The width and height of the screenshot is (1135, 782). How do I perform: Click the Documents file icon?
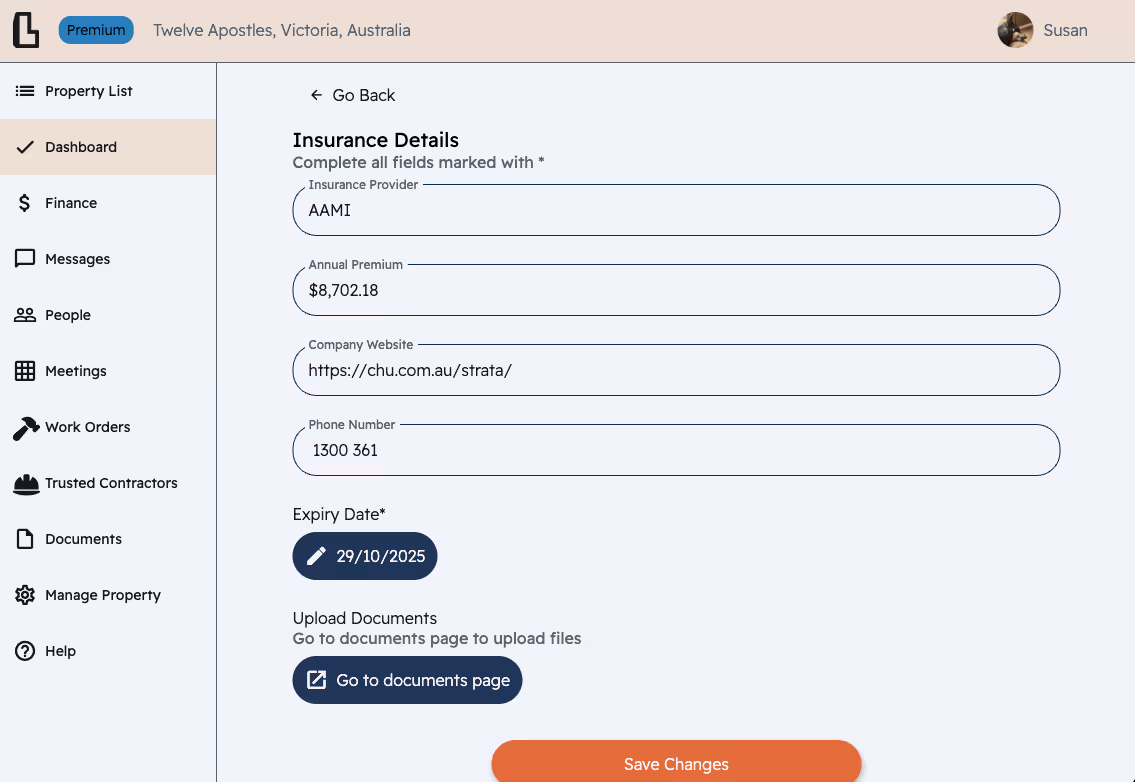pyautogui.click(x=25, y=539)
